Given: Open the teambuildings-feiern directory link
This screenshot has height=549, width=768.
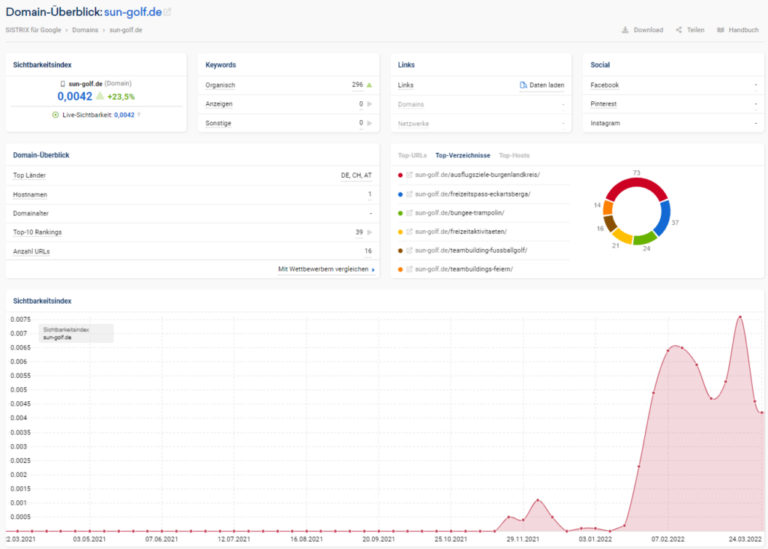Looking at the screenshot, I should pyautogui.click(x=464, y=269).
